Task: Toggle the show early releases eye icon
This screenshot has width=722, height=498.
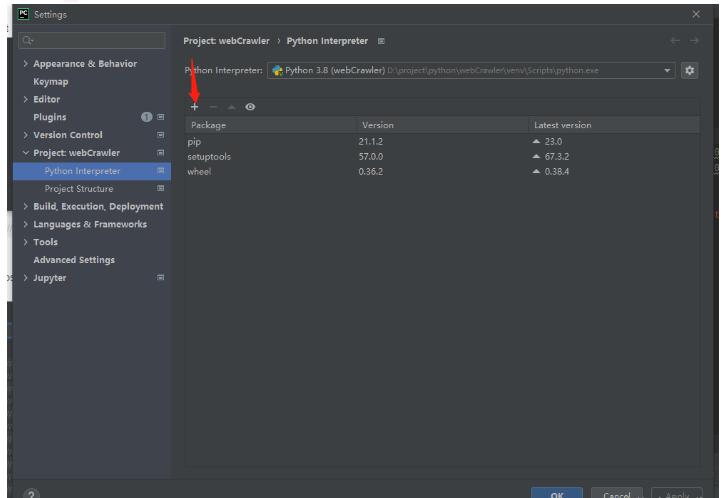Action: point(249,107)
